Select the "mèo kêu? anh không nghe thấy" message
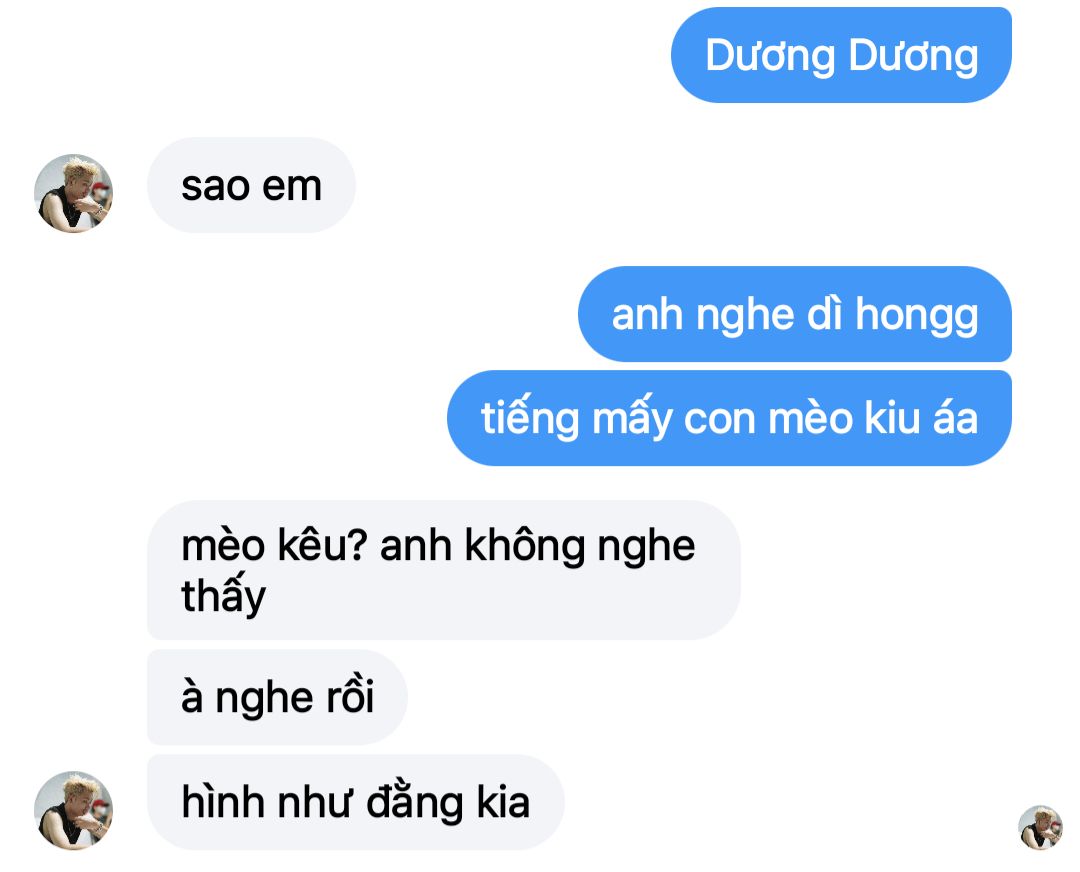1080x872 pixels. click(444, 570)
